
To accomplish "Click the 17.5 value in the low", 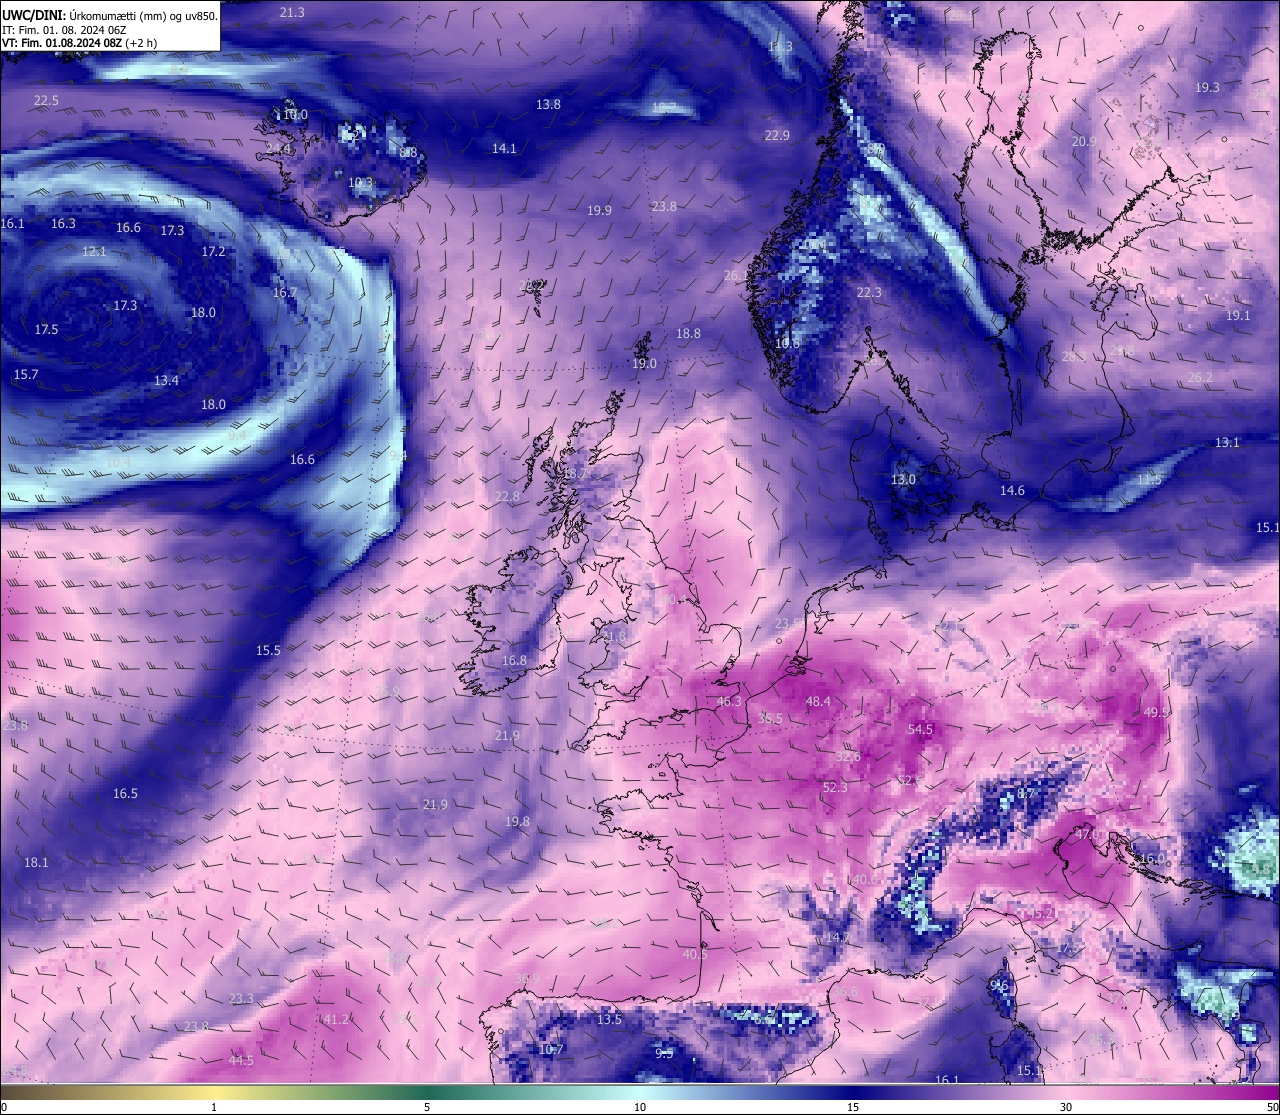I will 46,329.
